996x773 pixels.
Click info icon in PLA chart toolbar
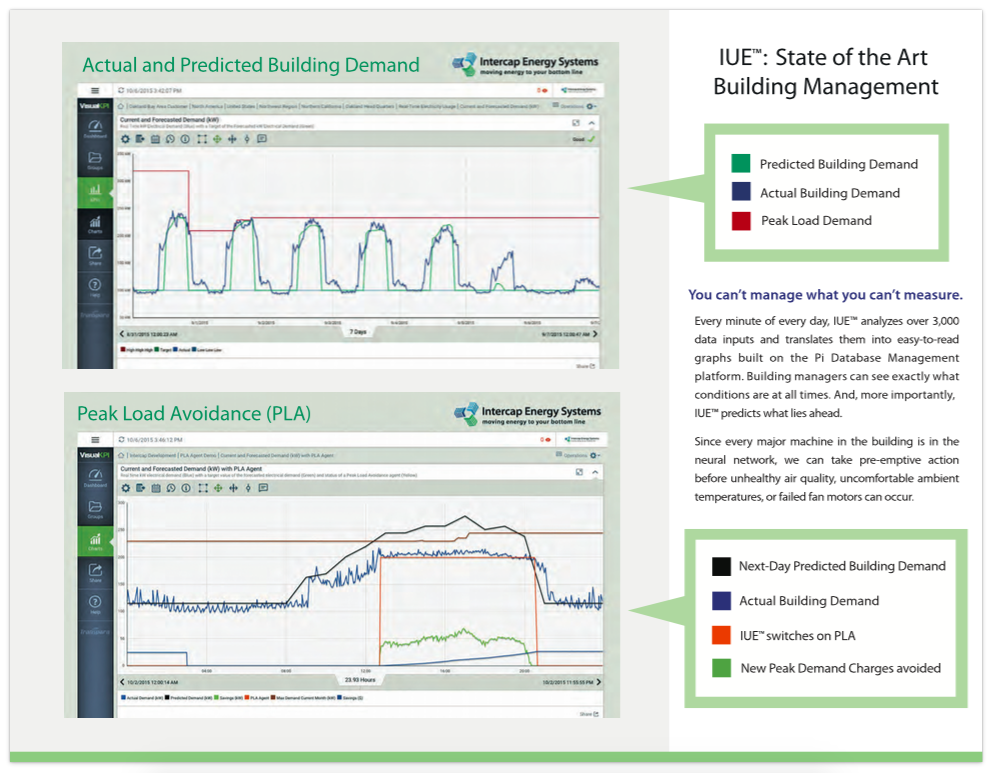click(x=185, y=488)
